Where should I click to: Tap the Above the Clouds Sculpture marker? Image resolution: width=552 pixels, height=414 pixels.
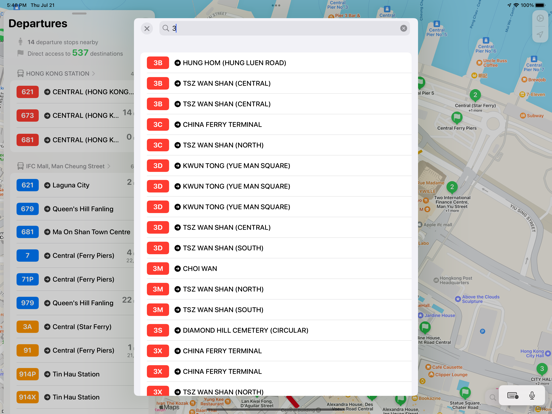(x=458, y=299)
